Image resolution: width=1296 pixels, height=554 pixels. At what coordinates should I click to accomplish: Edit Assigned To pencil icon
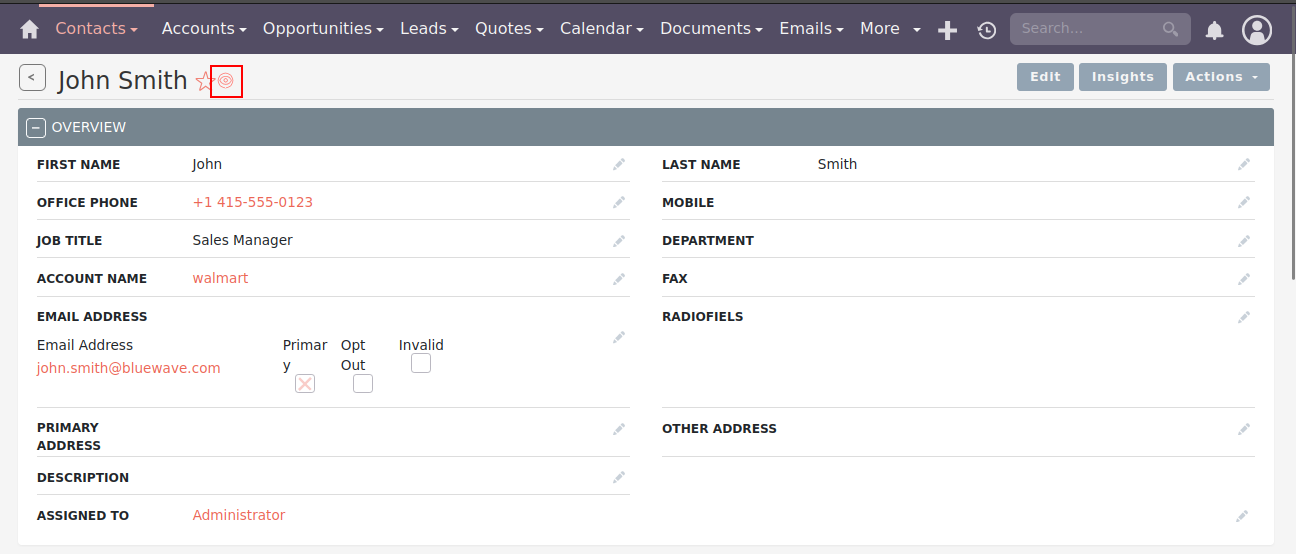(x=1242, y=516)
